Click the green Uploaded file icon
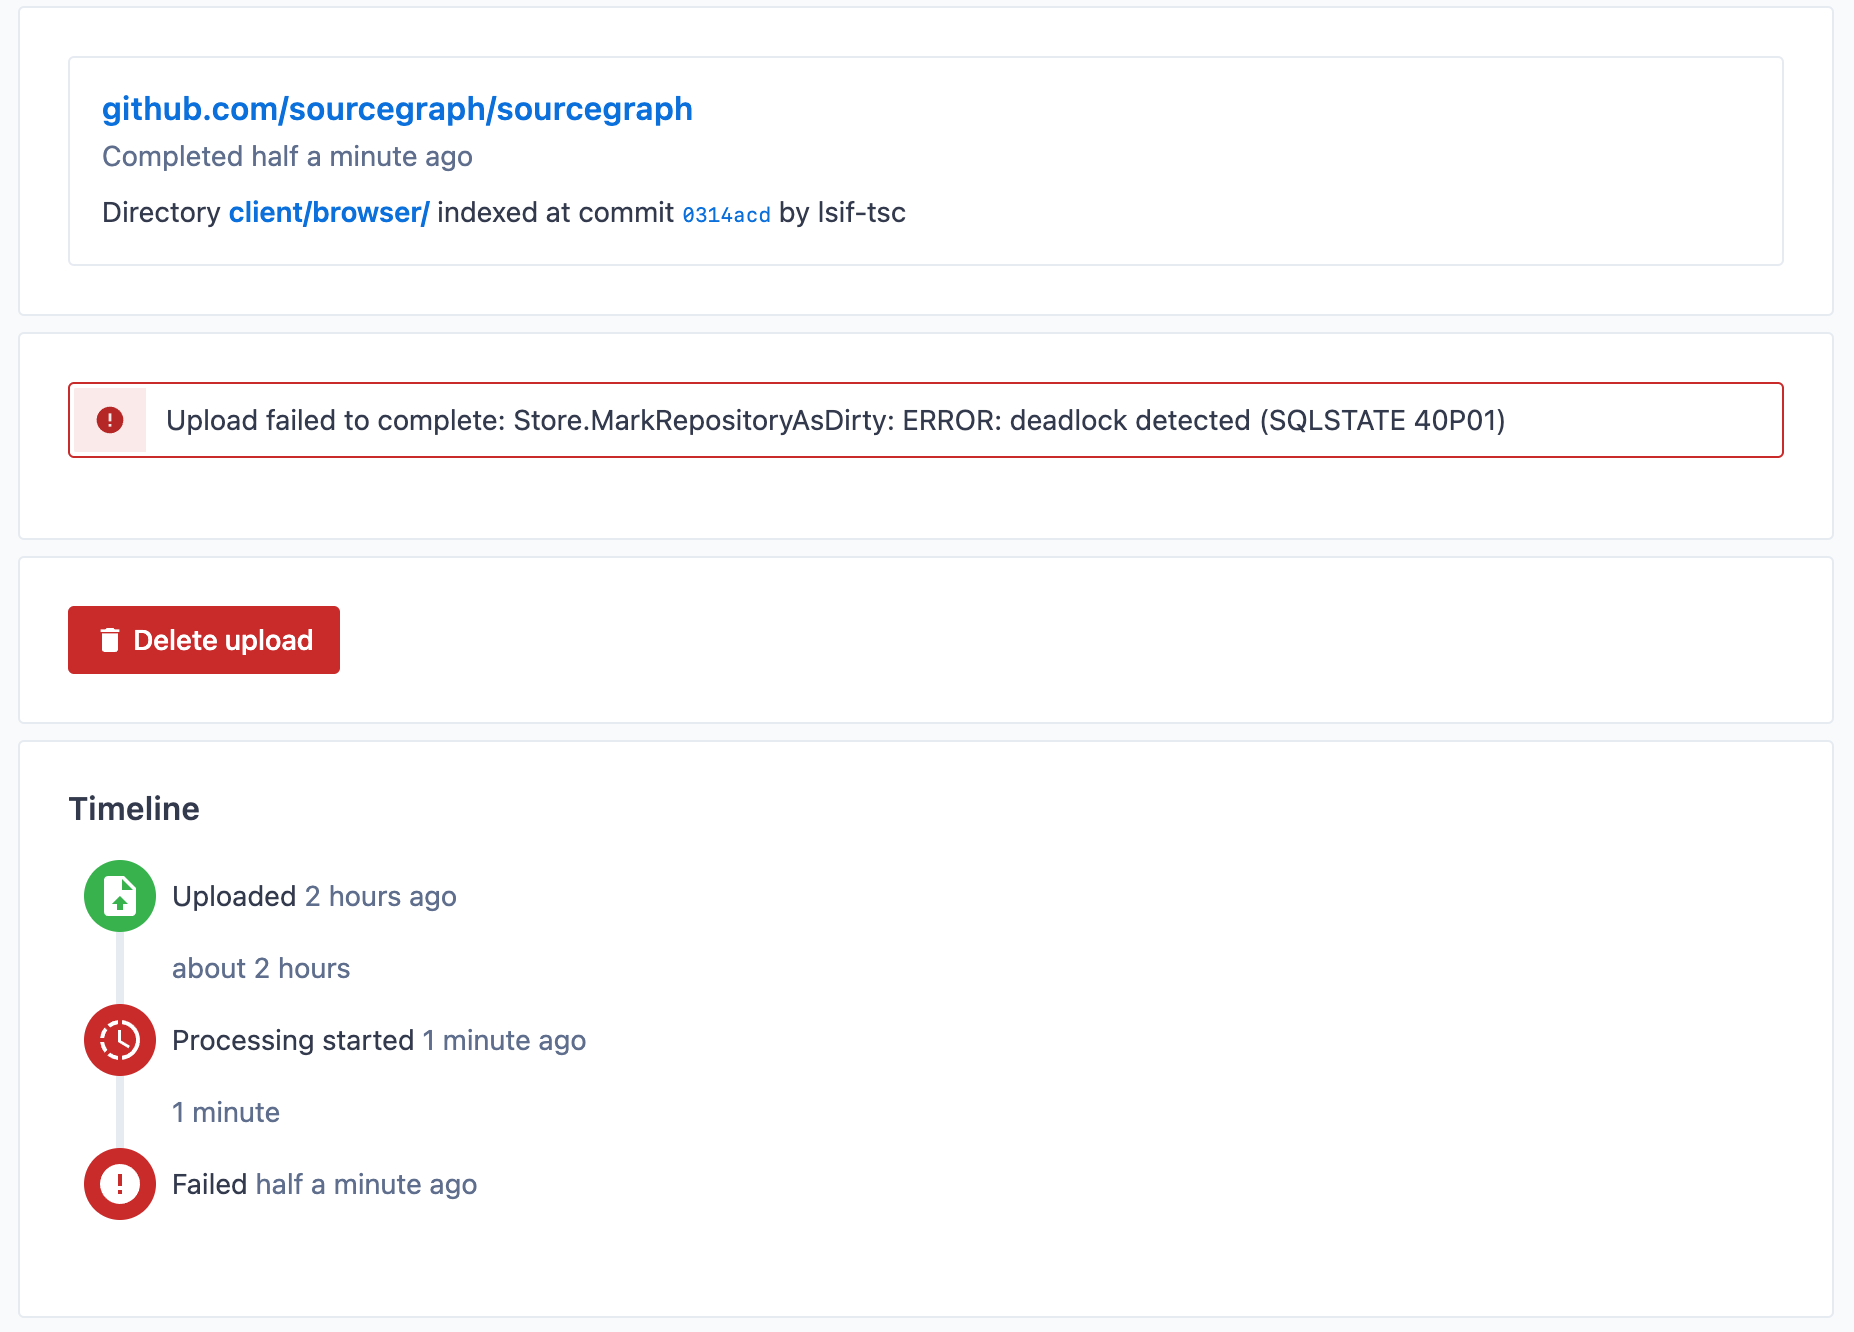 (x=120, y=896)
